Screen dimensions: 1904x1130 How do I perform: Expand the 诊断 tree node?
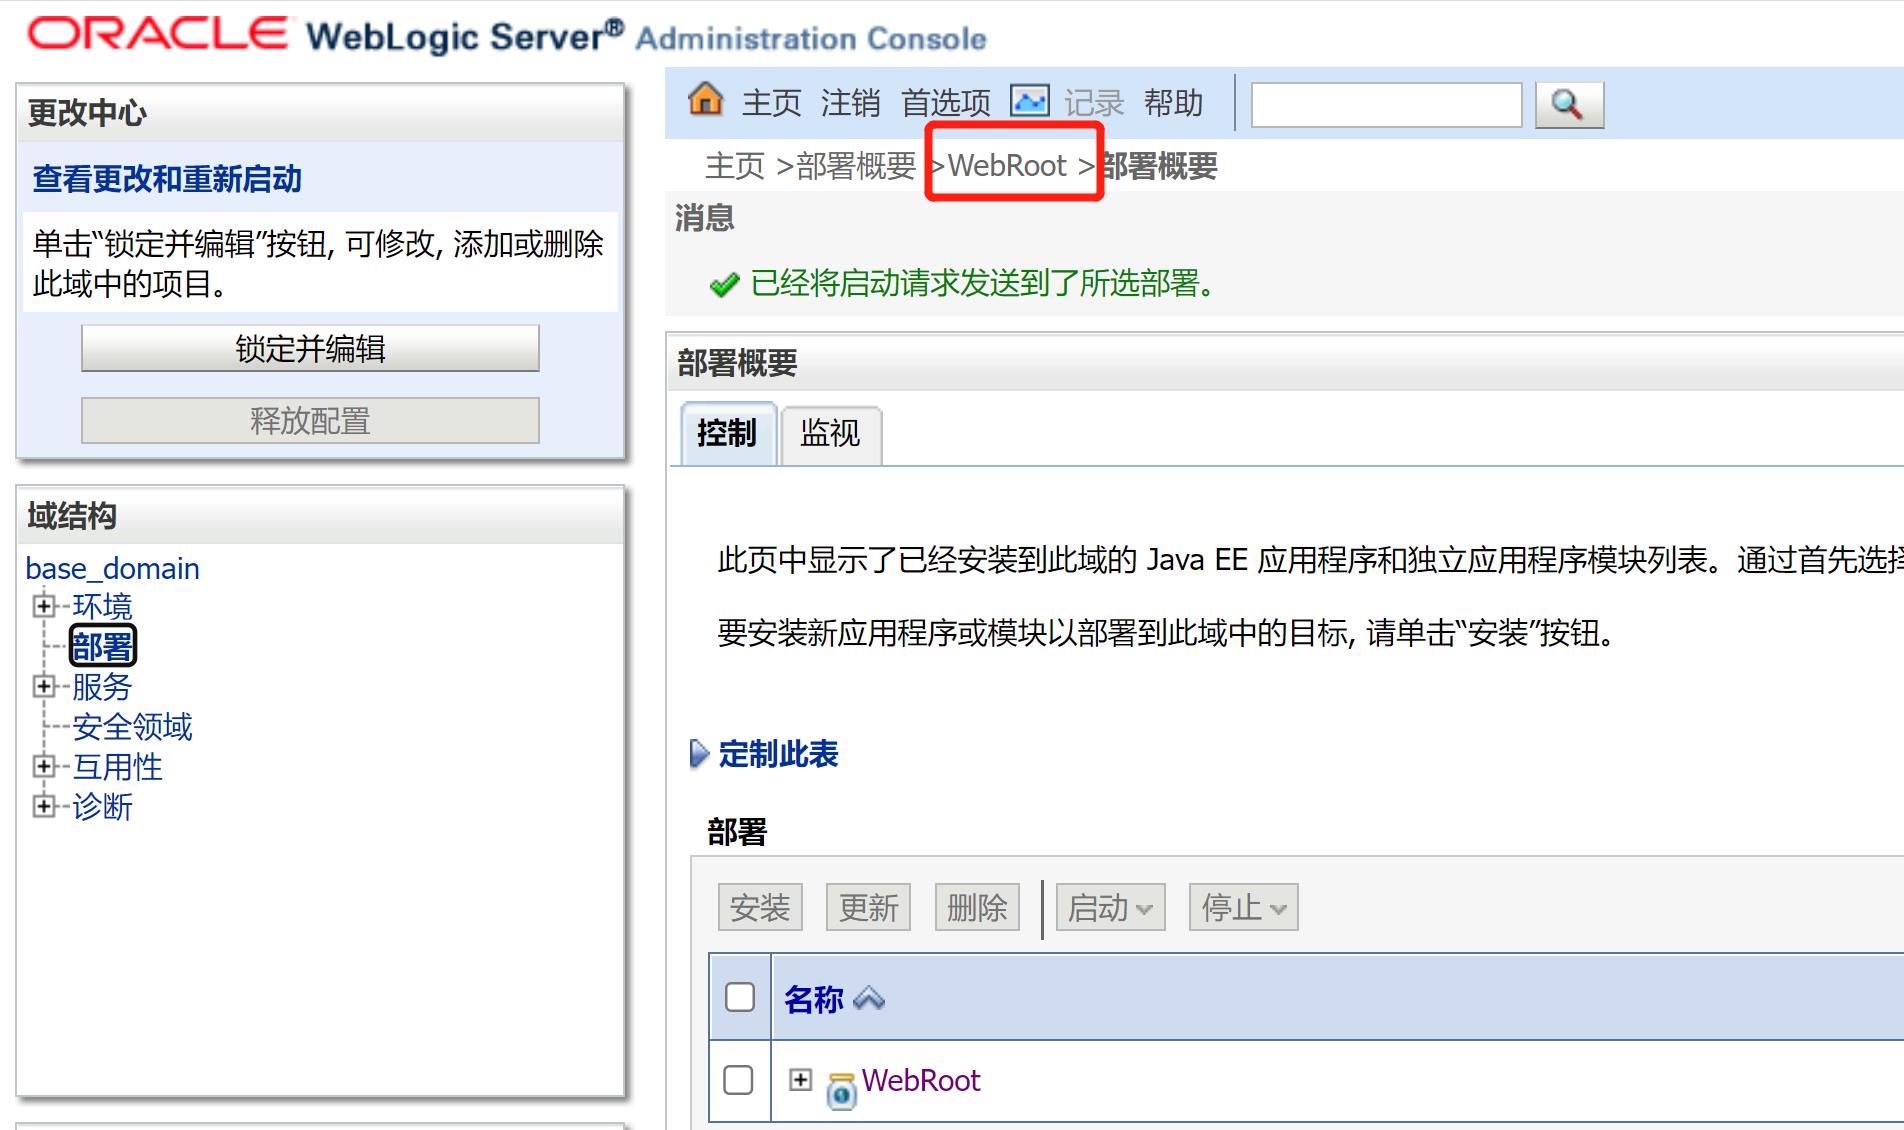pyautogui.click(x=44, y=806)
